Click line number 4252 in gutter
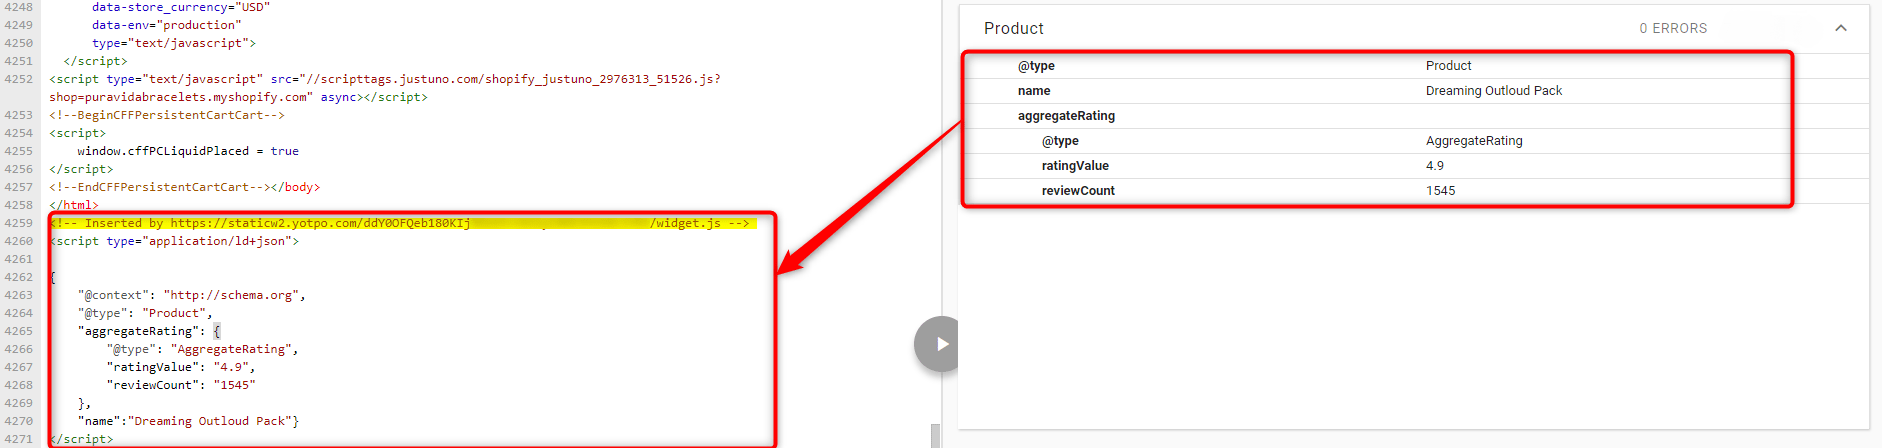 (18, 79)
